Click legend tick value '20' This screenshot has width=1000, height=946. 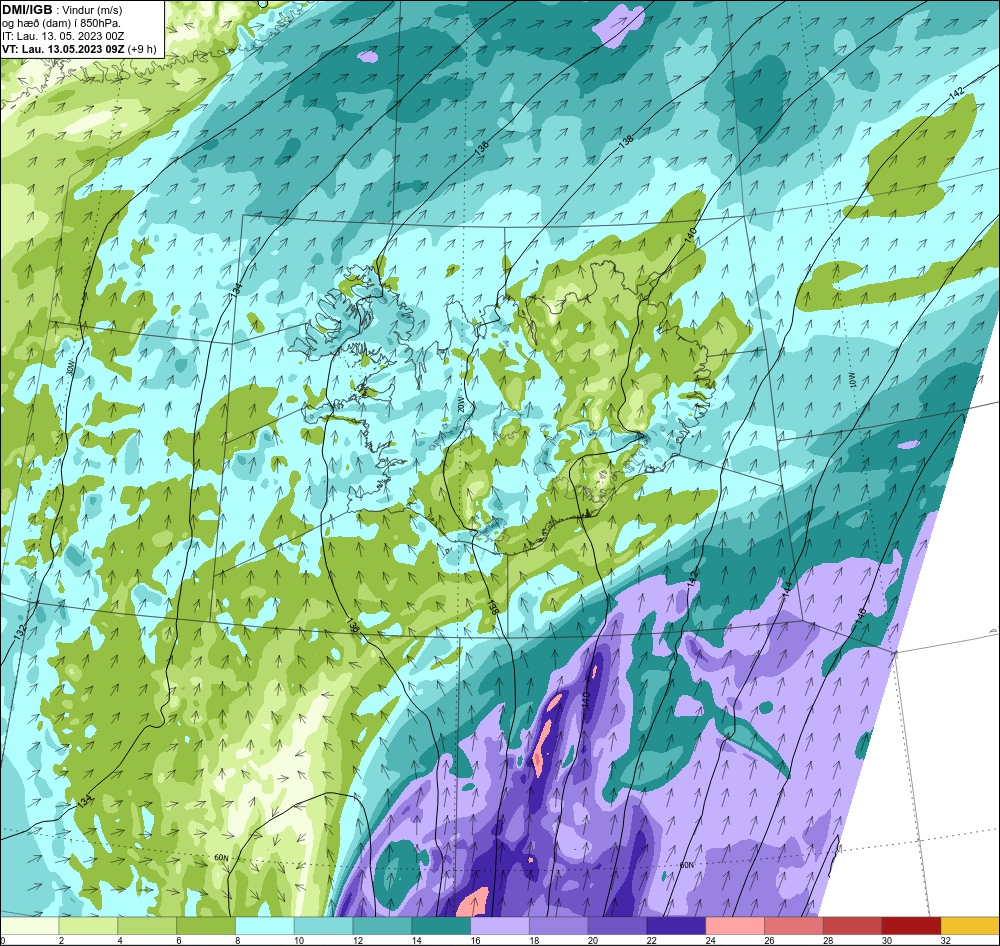pos(593,940)
